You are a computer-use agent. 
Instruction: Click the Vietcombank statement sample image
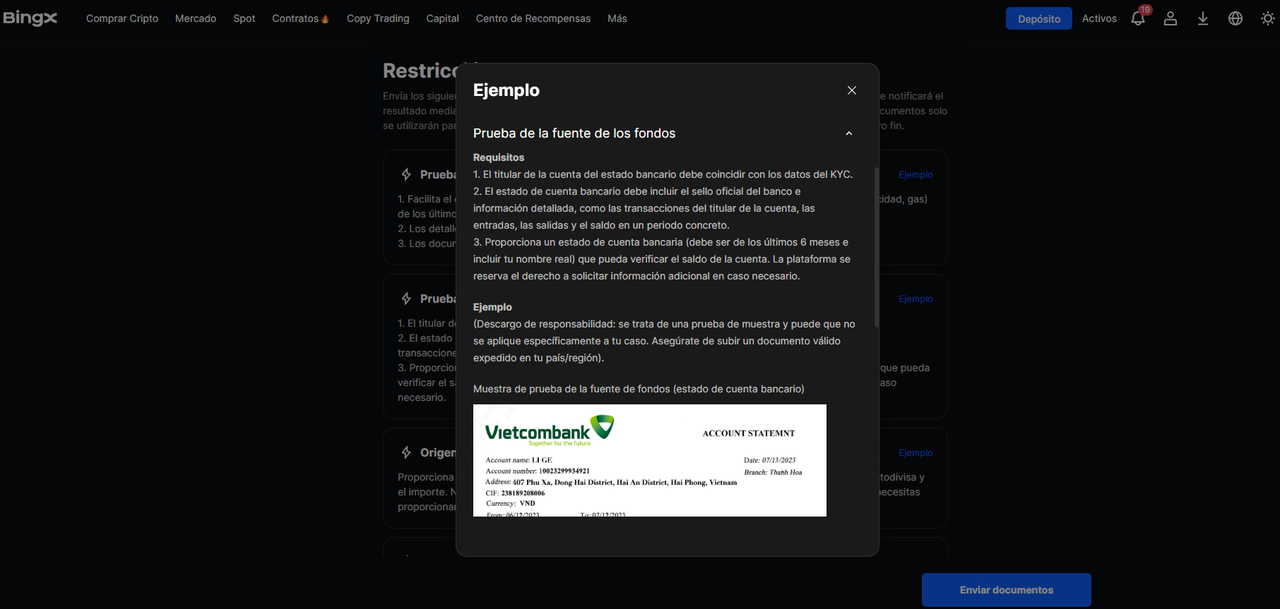tap(649, 460)
